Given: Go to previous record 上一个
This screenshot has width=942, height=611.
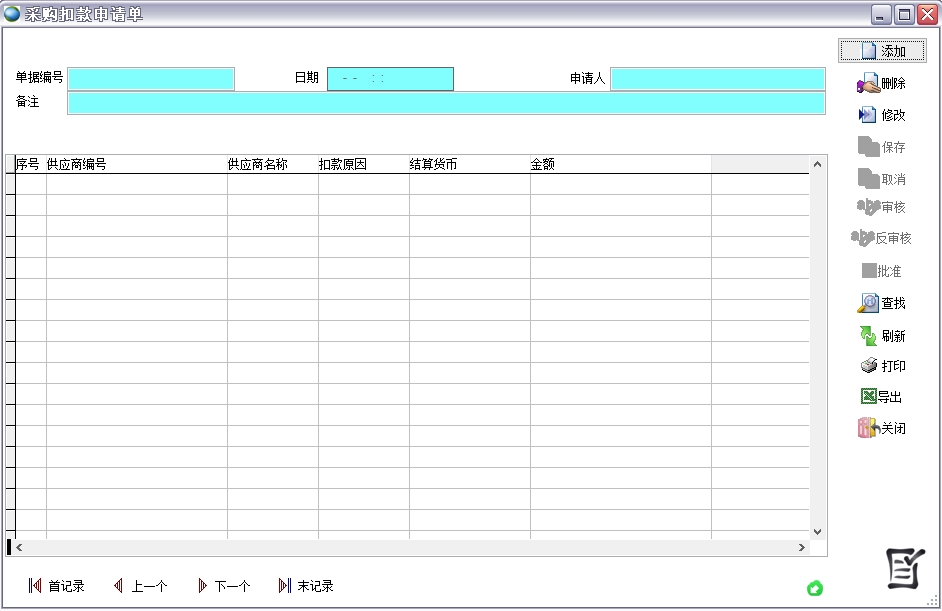Looking at the screenshot, I should (x=140, y=586).
